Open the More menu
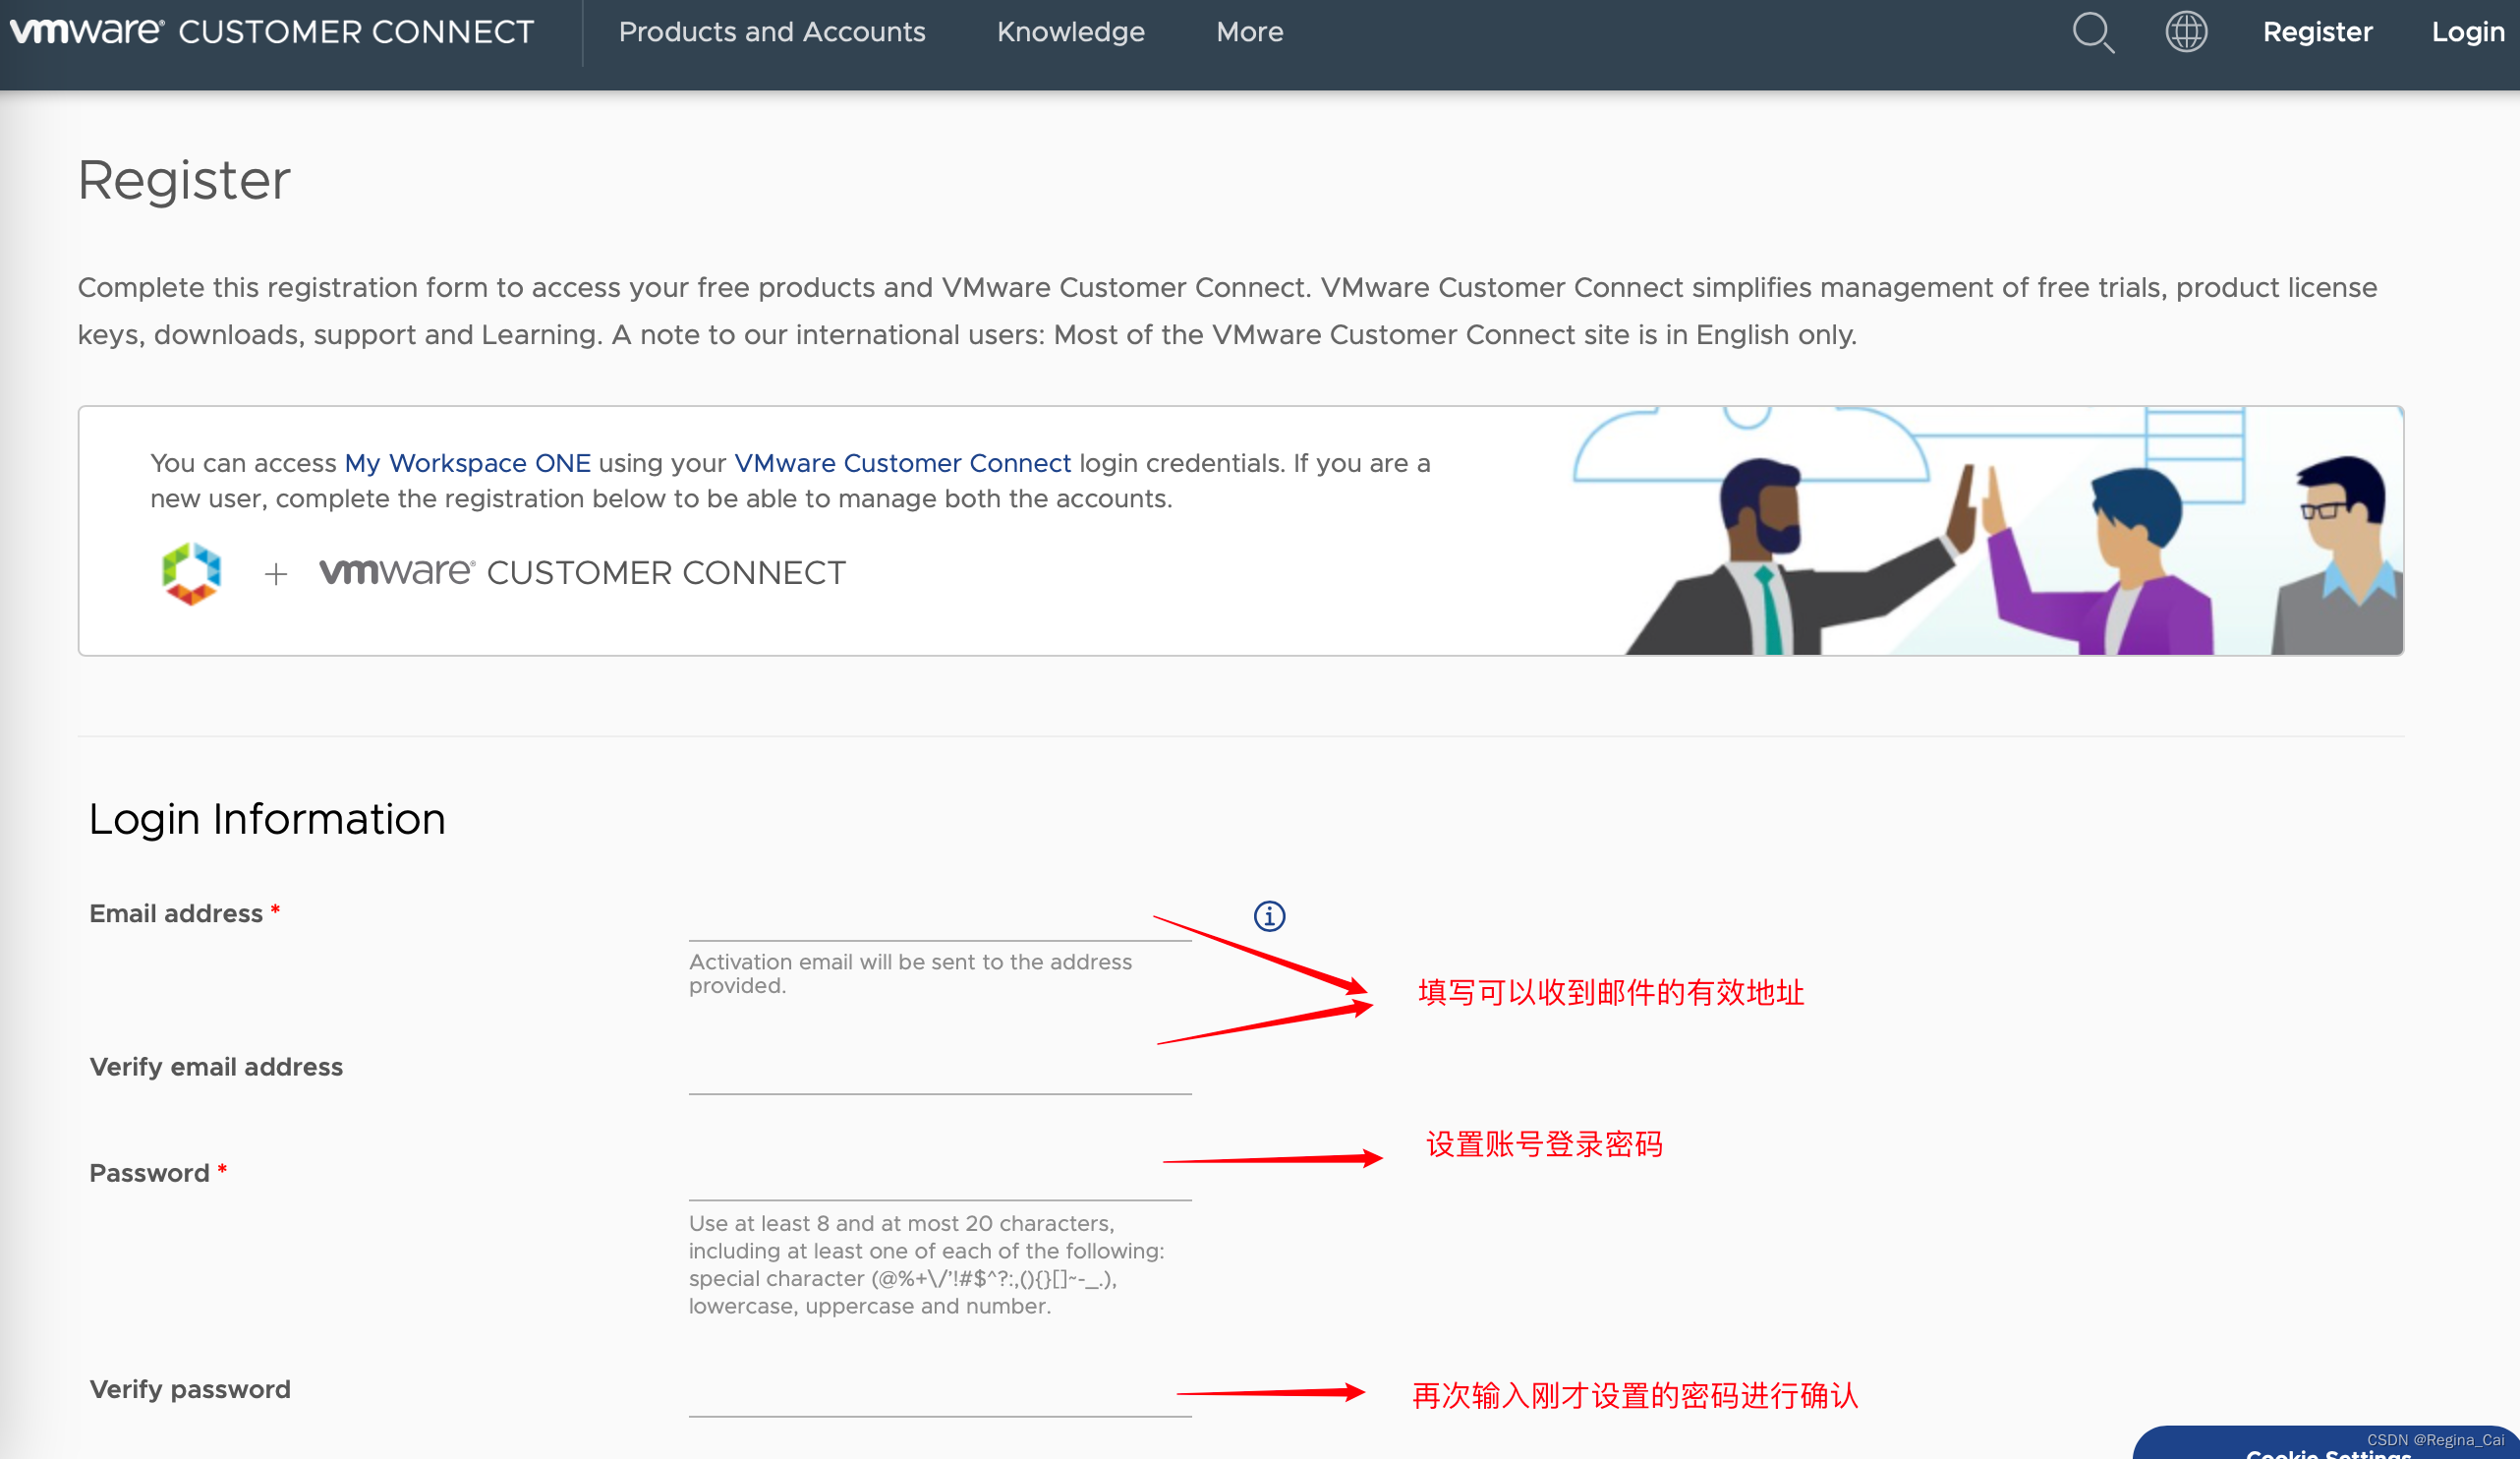 pos(1249,32)
